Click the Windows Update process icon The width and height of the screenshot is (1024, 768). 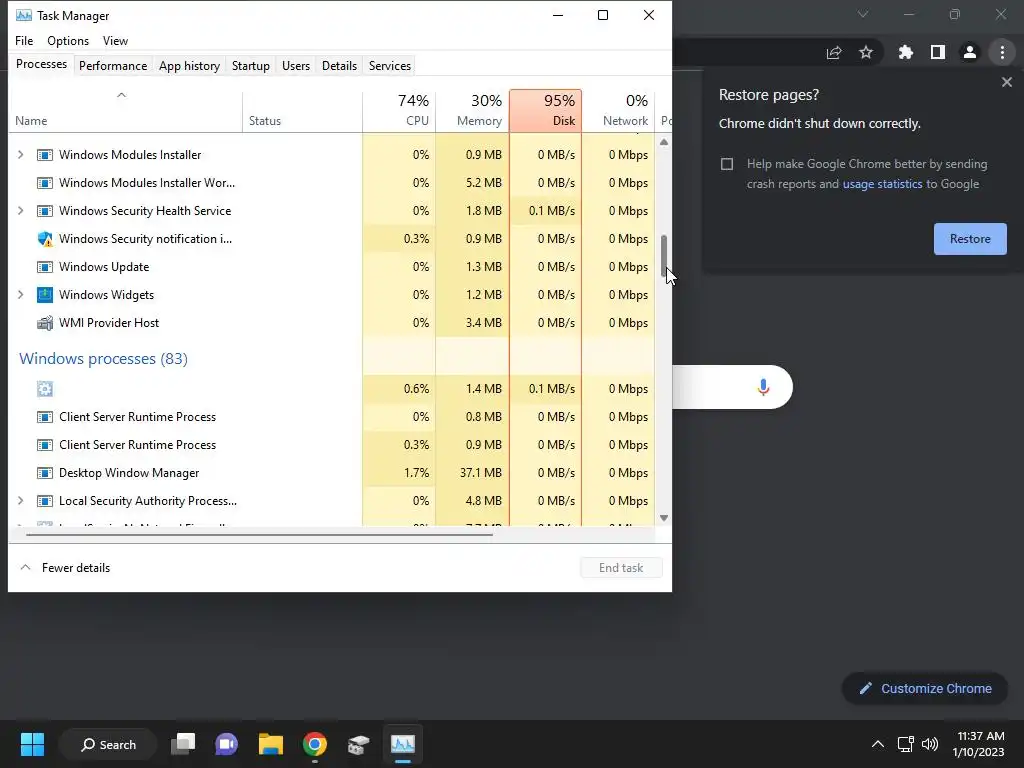click(x=44, y=267)
